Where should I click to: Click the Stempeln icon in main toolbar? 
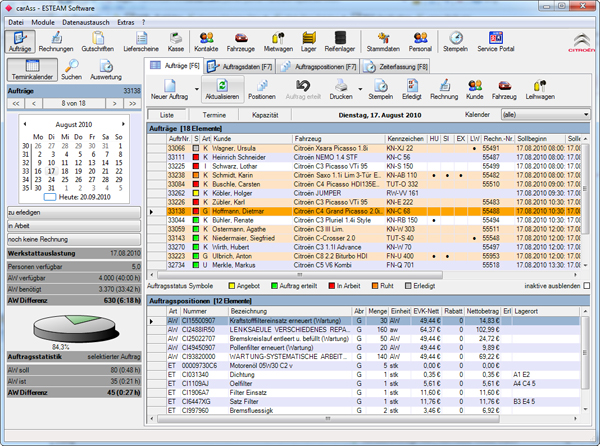[455, 41]
